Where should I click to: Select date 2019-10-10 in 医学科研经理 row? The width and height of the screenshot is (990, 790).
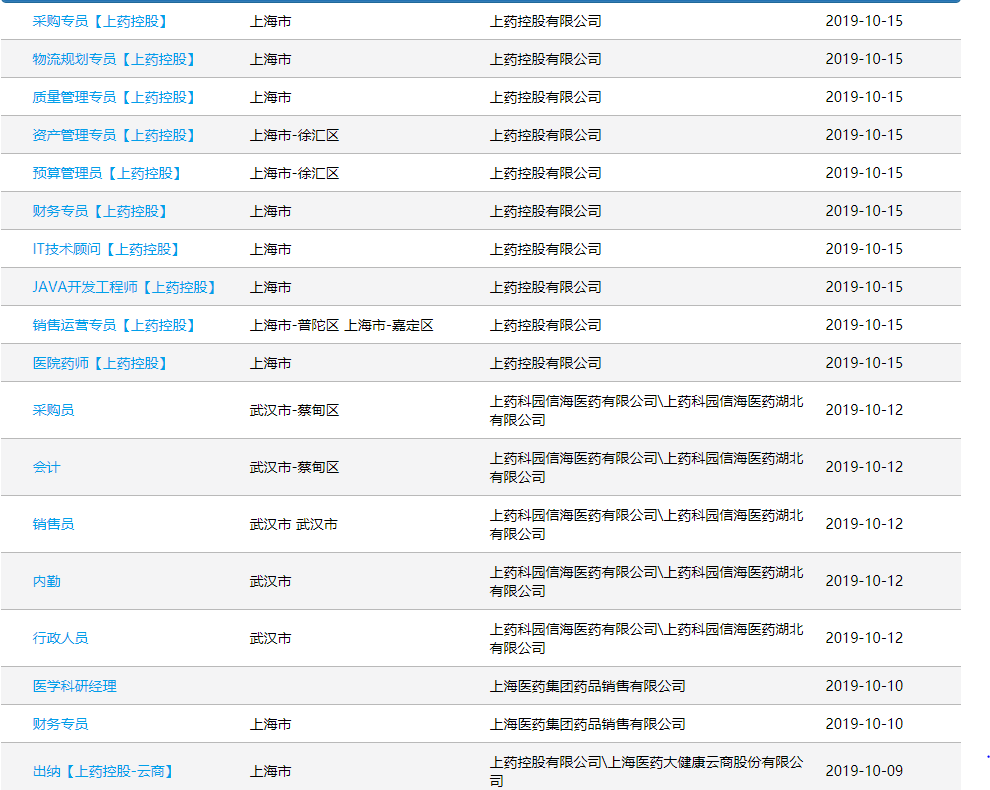tap(864, 685)
